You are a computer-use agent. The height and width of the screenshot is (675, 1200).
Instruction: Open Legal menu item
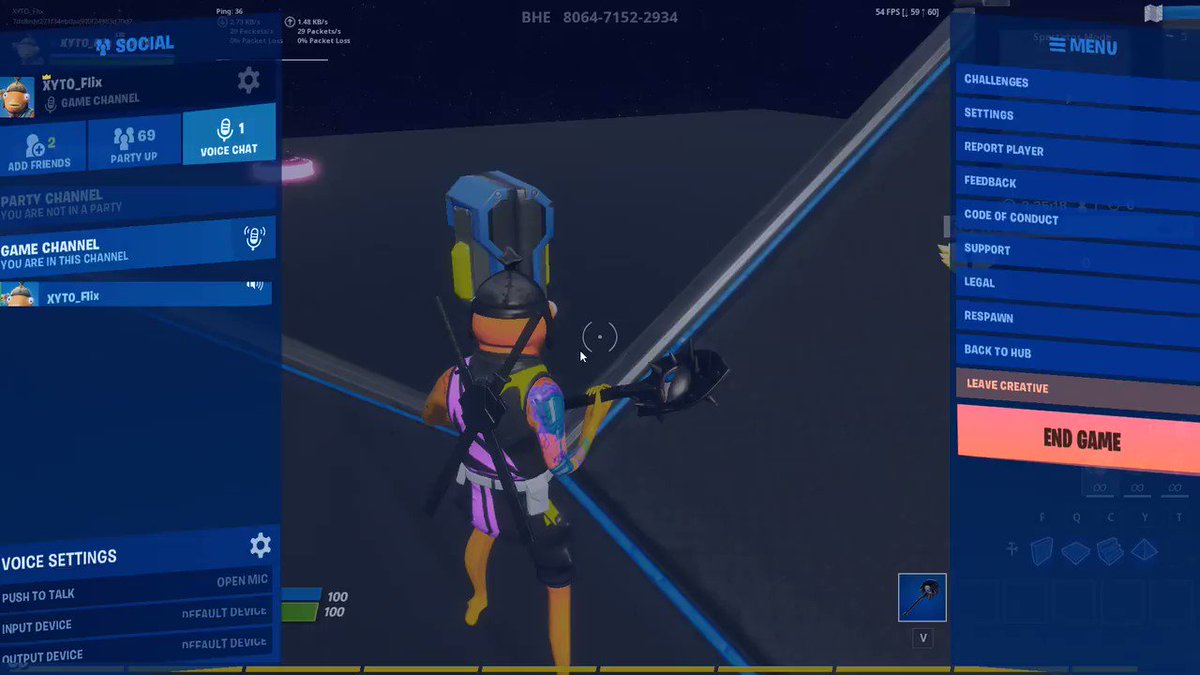1078,287
